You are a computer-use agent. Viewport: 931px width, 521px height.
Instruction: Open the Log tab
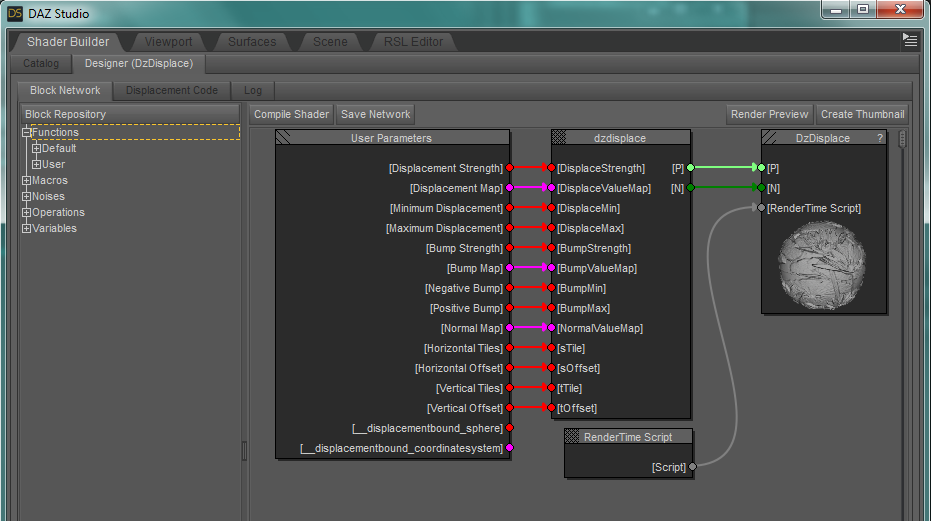[252, 90]
